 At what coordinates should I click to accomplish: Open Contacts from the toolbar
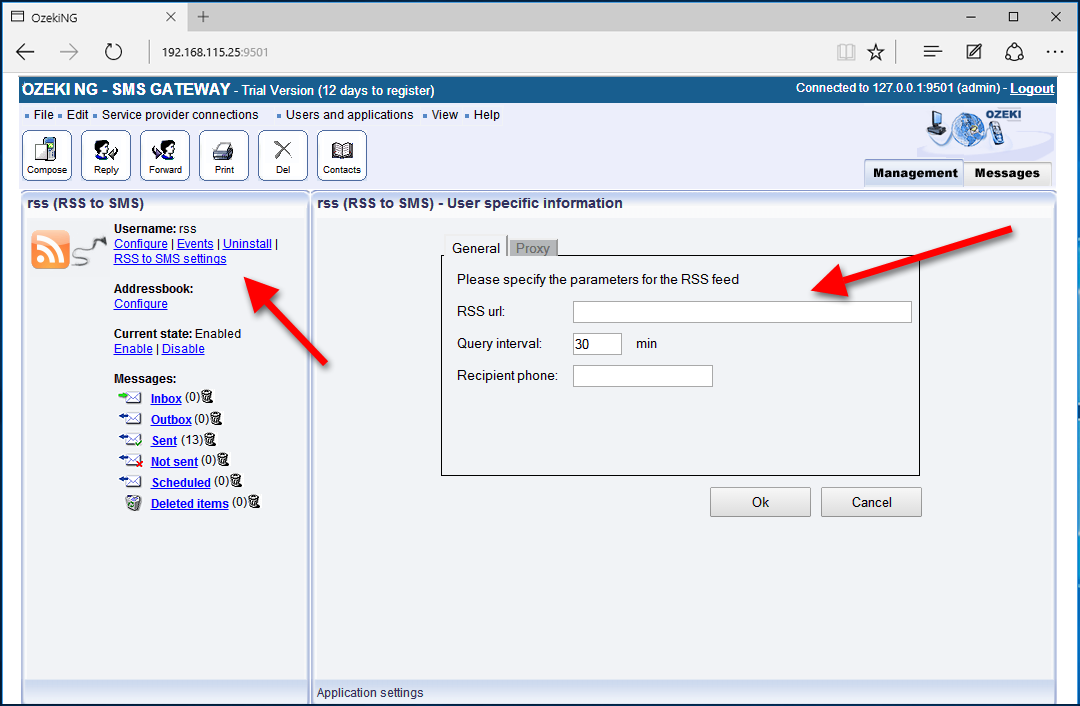[342, 156]
